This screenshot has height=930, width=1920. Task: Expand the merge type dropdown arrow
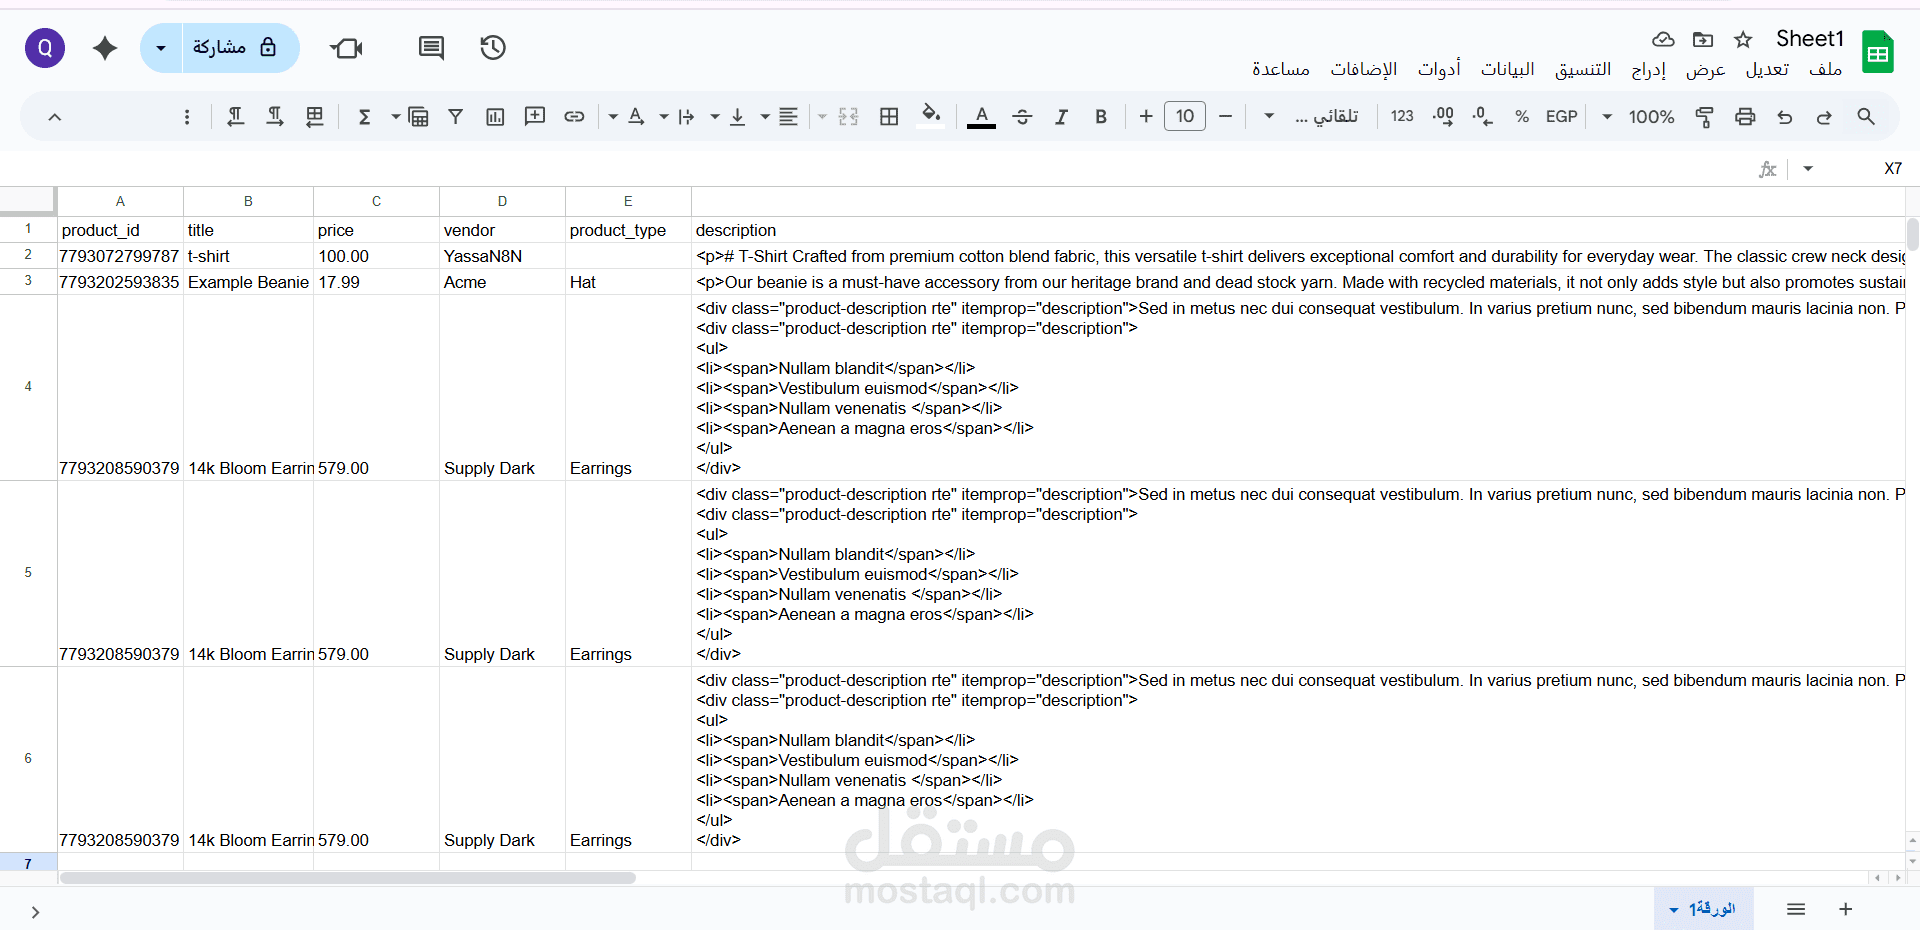pos(823,117)
